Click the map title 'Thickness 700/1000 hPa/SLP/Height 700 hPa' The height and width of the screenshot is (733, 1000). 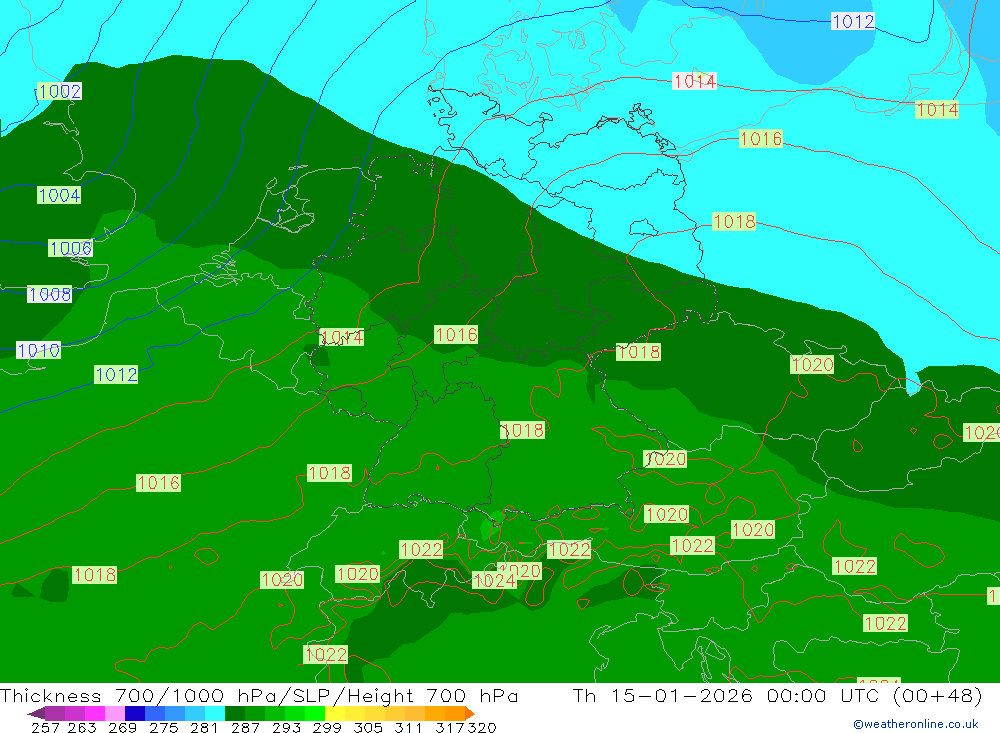pyautogui.click(x=259, y=695)
